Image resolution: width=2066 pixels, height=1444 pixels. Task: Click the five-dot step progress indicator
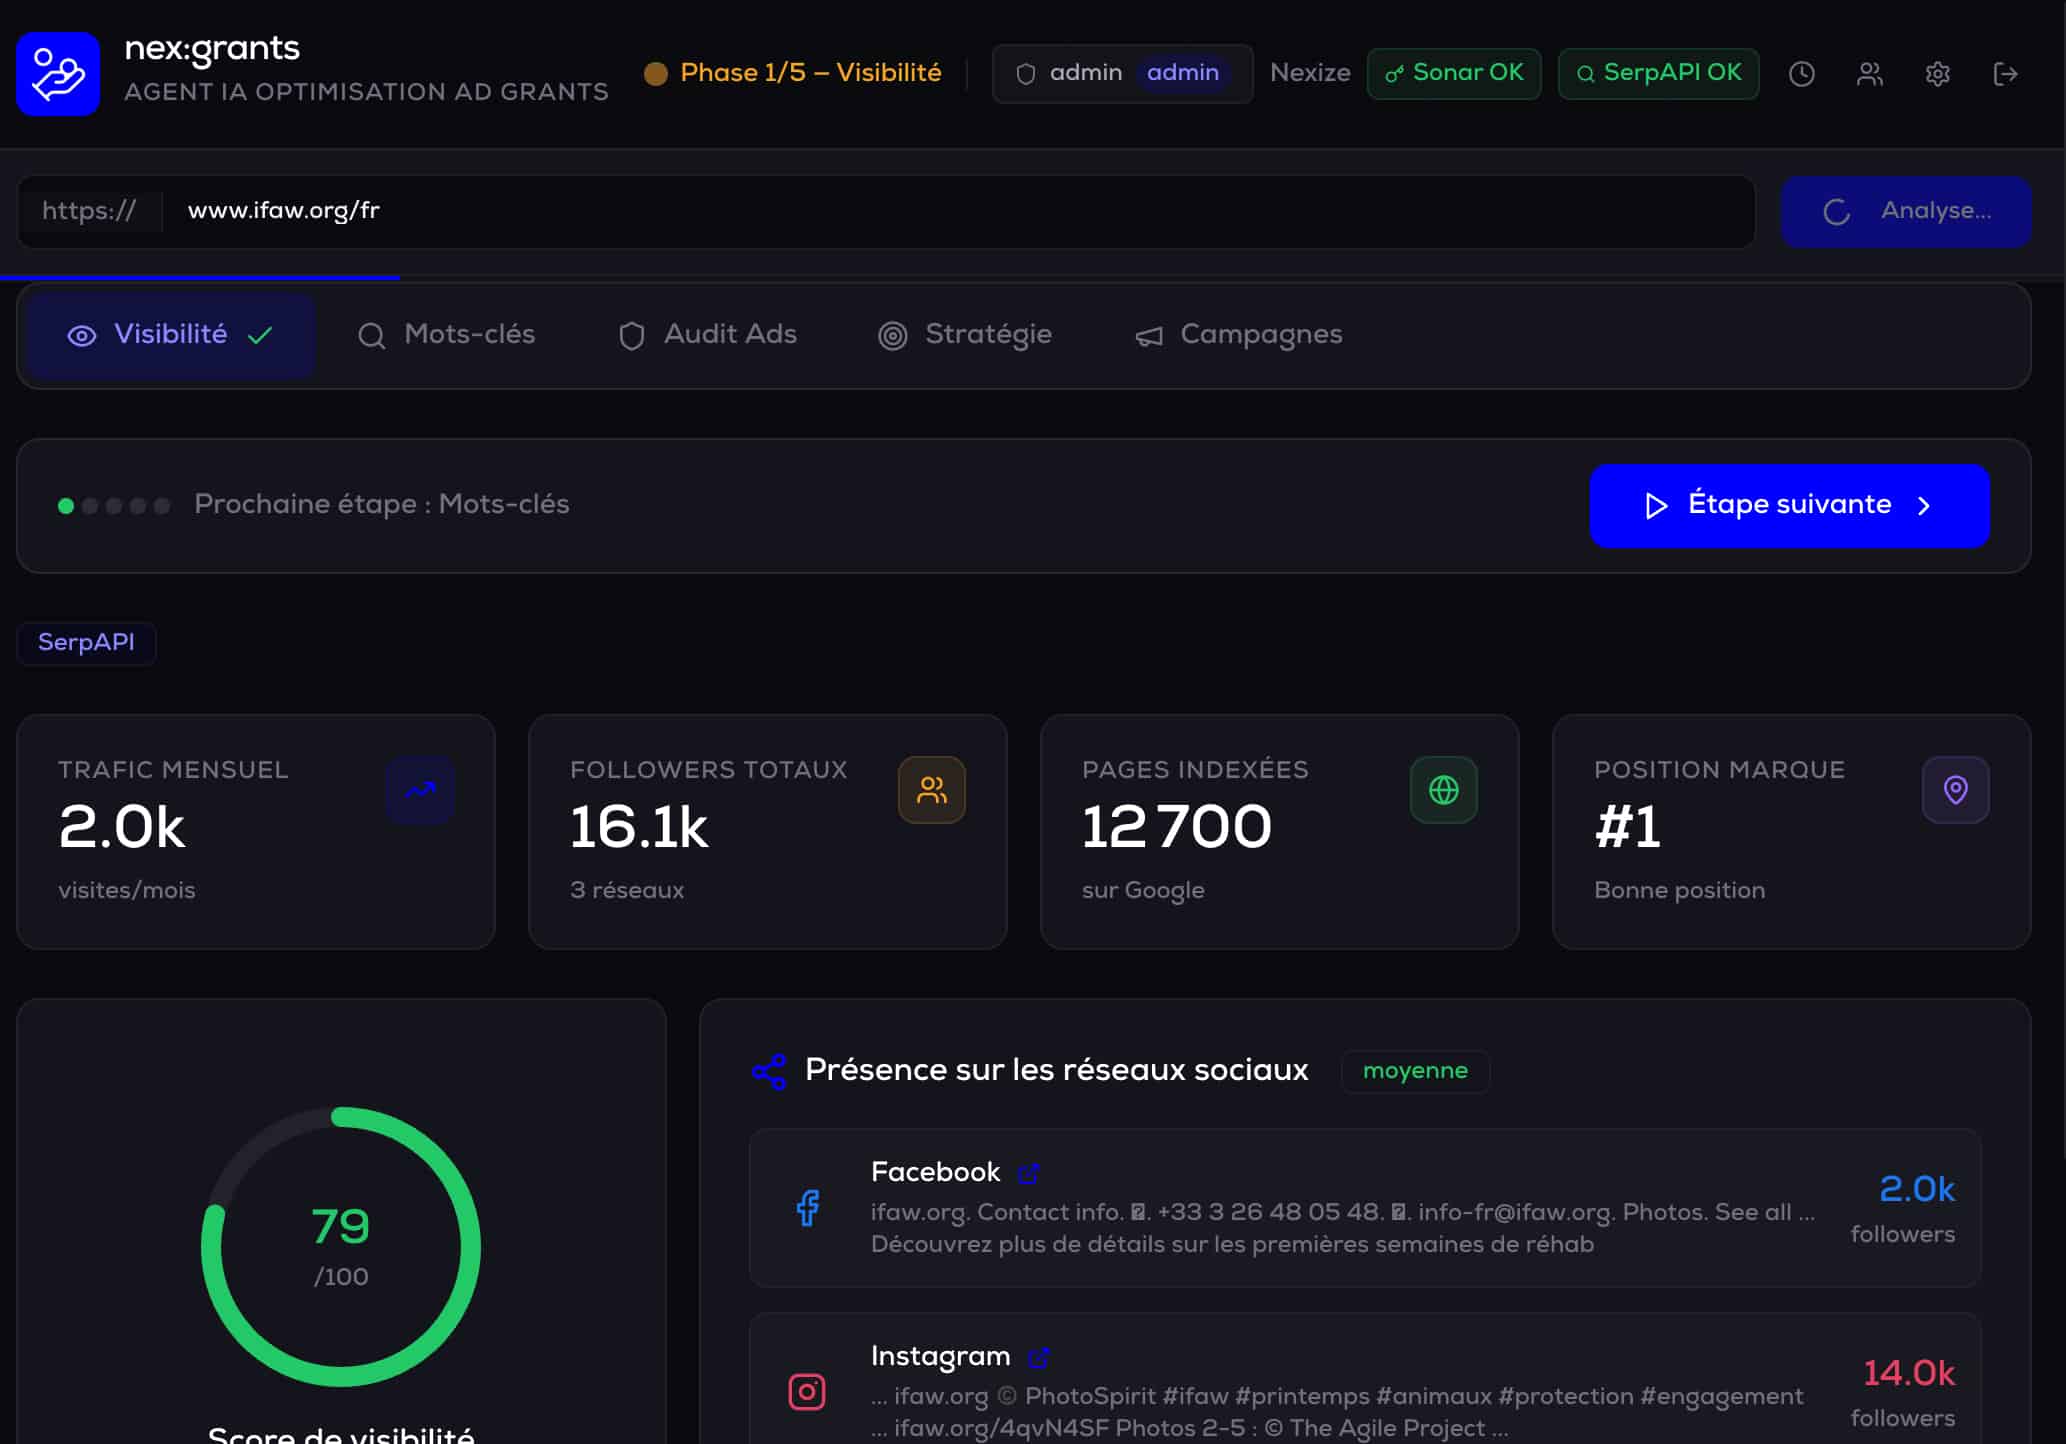point(114,506)
